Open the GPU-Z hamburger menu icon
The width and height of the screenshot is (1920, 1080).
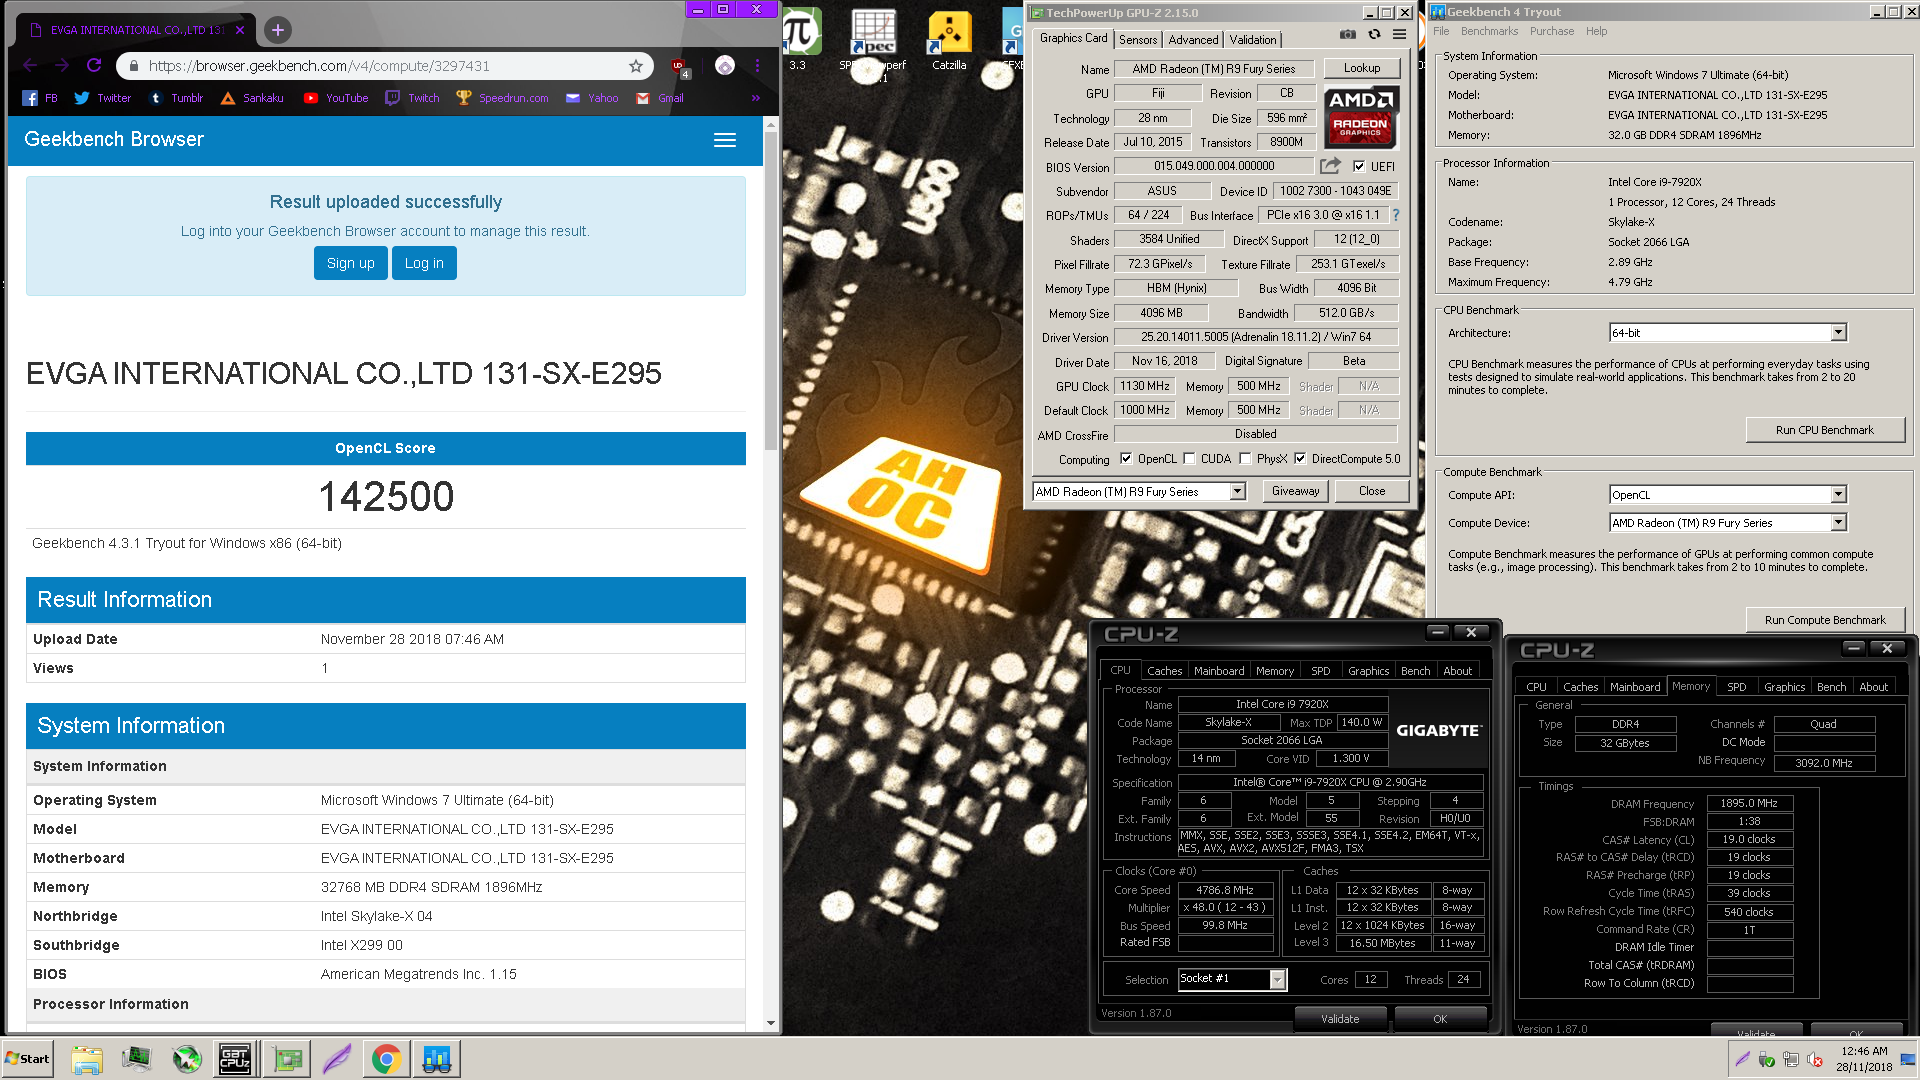(1399, 35)
